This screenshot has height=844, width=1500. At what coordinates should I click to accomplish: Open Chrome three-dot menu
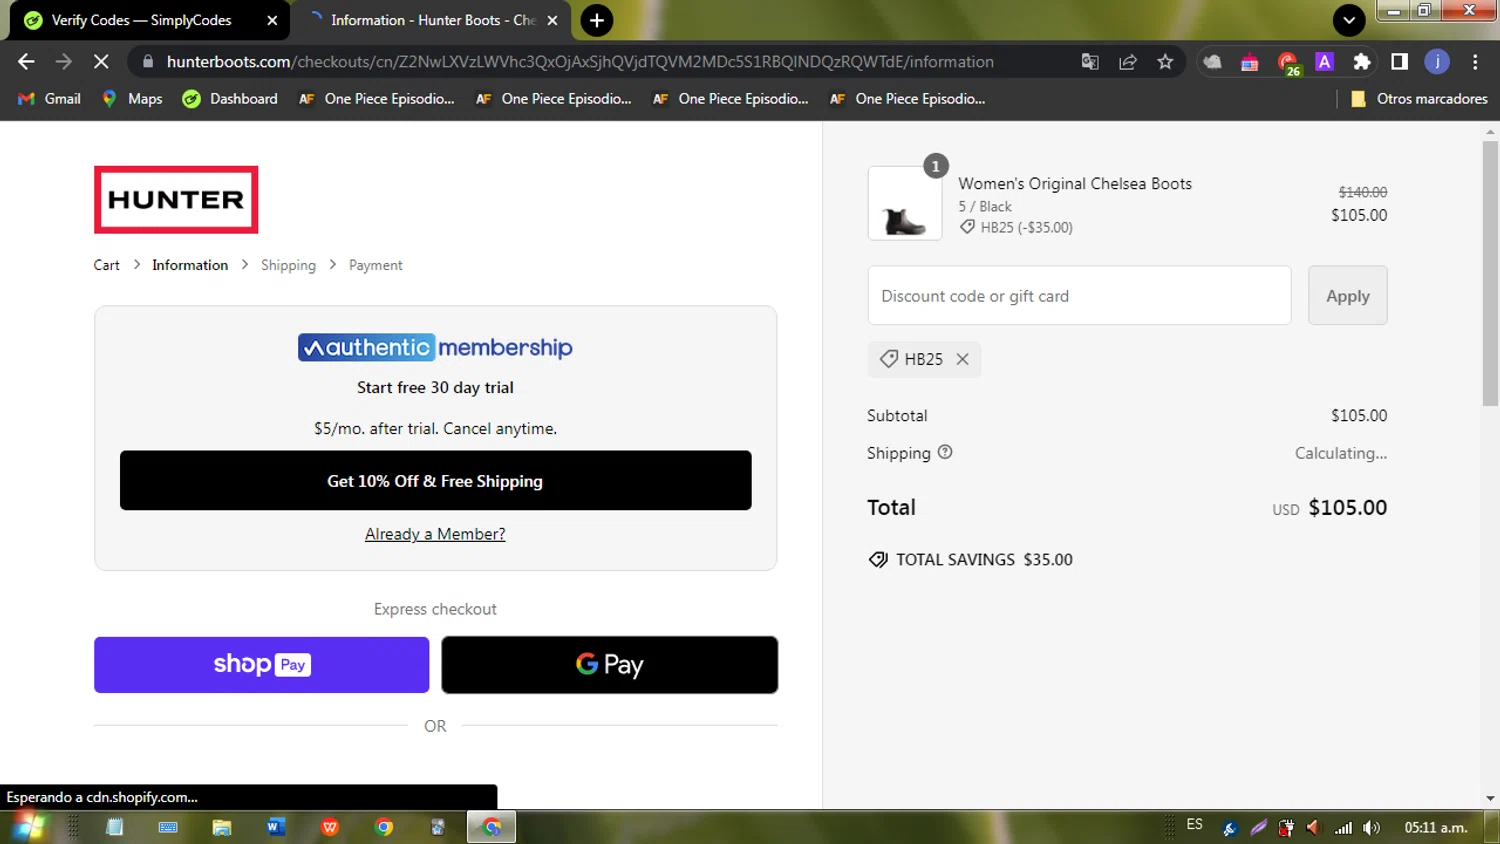pyautogui.click(x=1475, y=62)
